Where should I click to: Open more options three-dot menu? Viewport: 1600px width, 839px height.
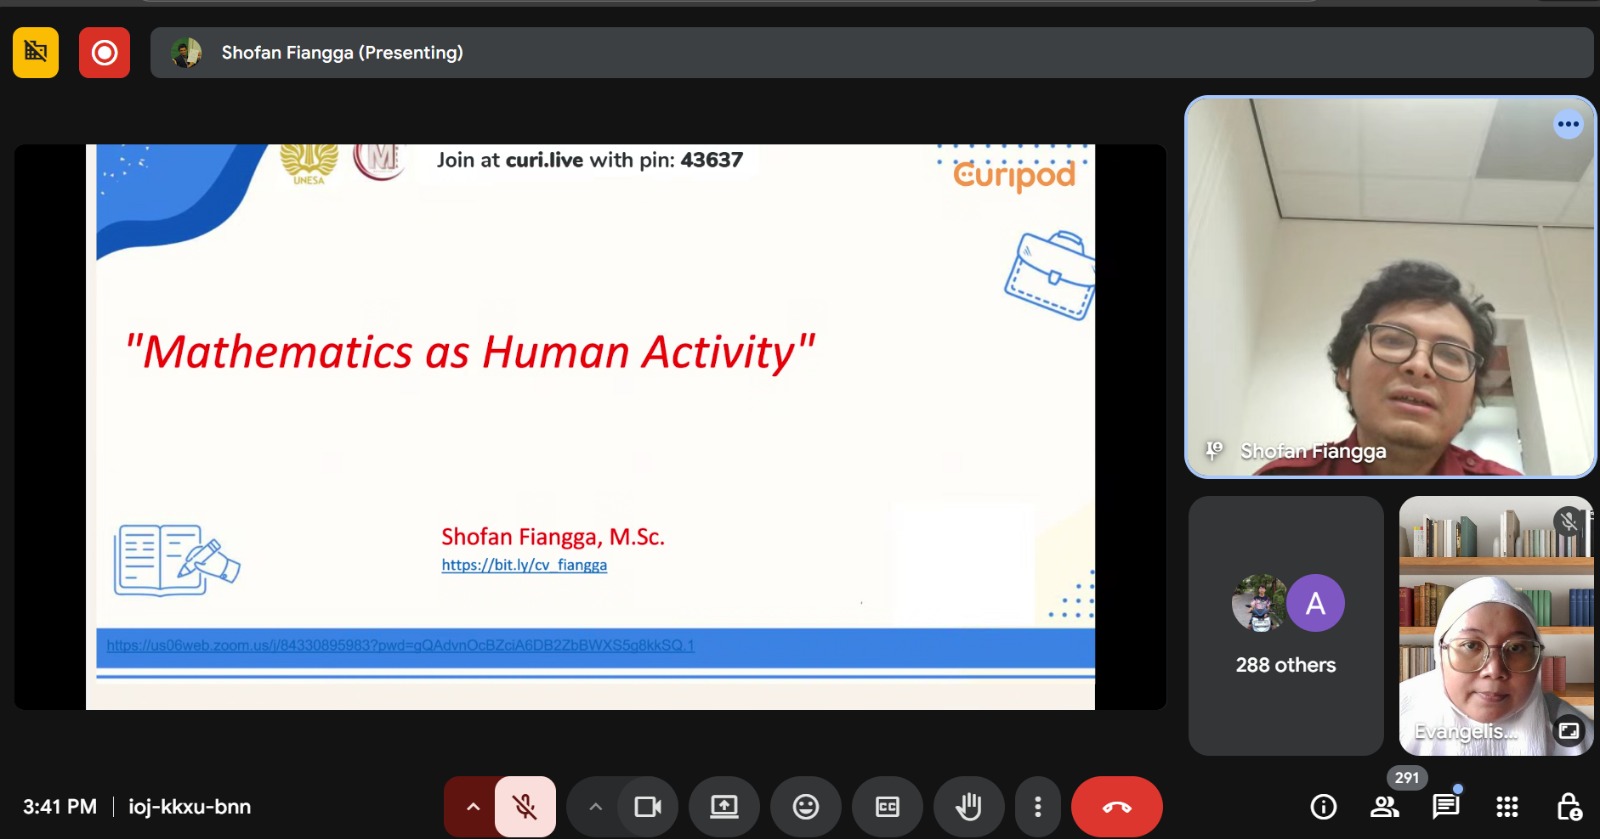coord(1038,806)
